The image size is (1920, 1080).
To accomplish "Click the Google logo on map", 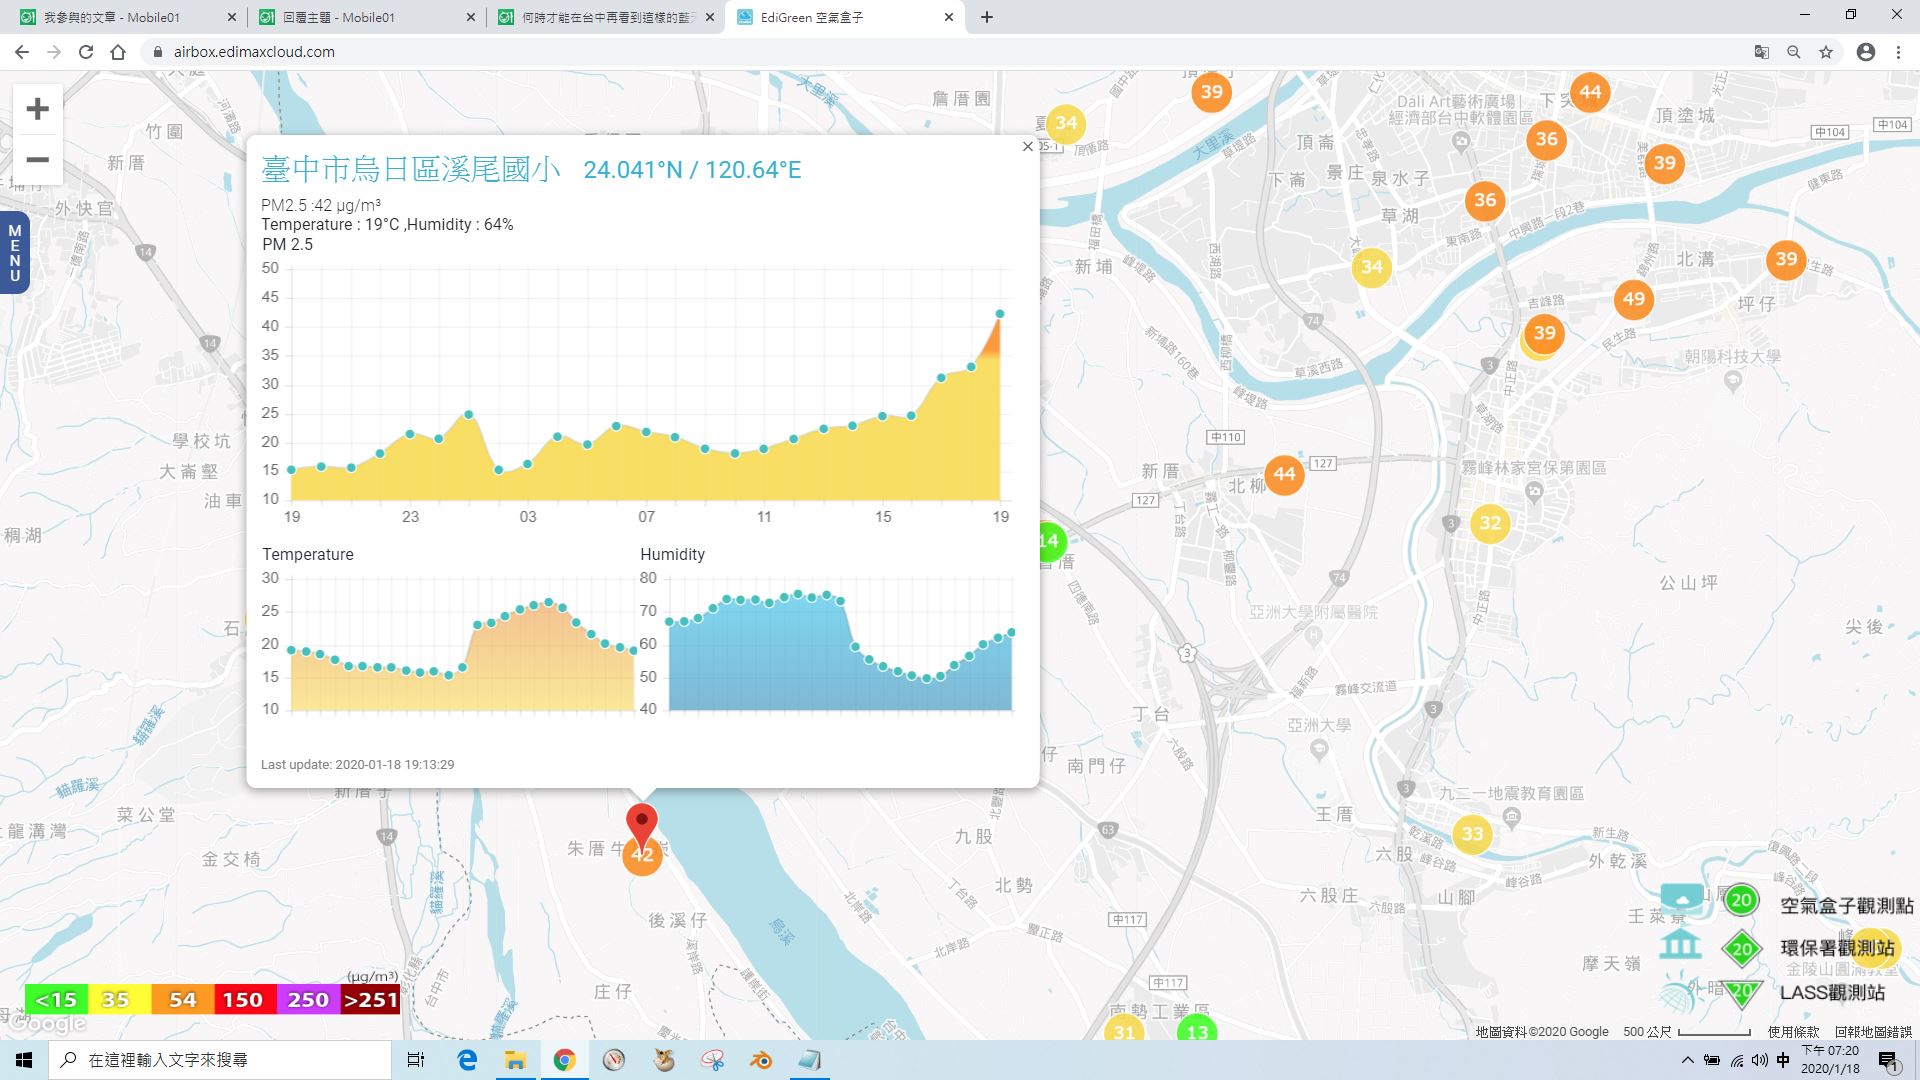I will pos(46,1024).
